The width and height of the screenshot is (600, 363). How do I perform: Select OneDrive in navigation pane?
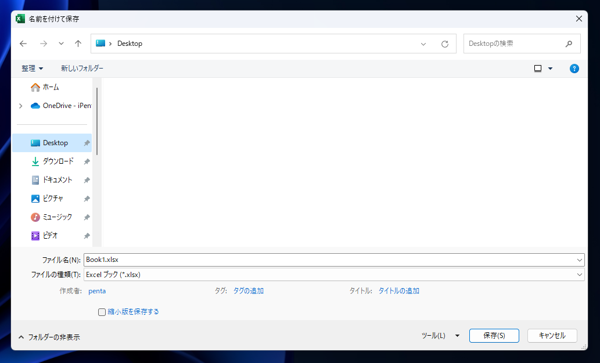pyautogui.click(x=61, y=106)
